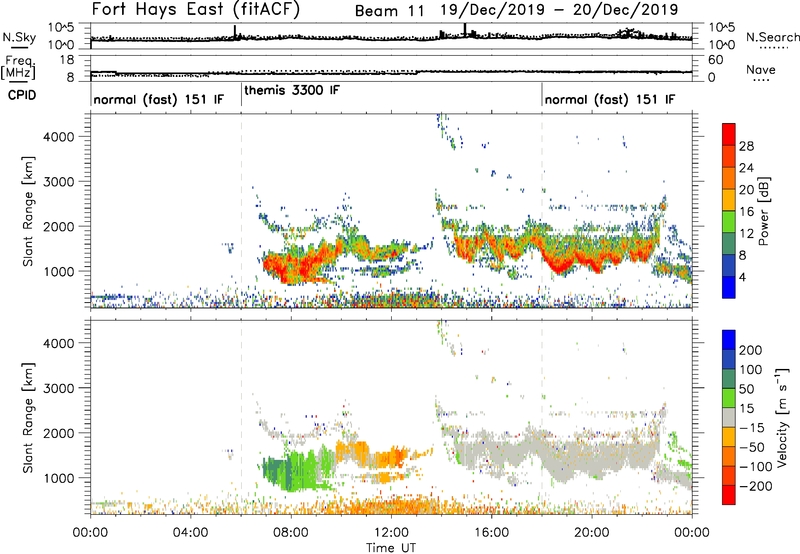Click the '12:00' time axis label
This screenshot has height=554, width=800.
point(391,533)
